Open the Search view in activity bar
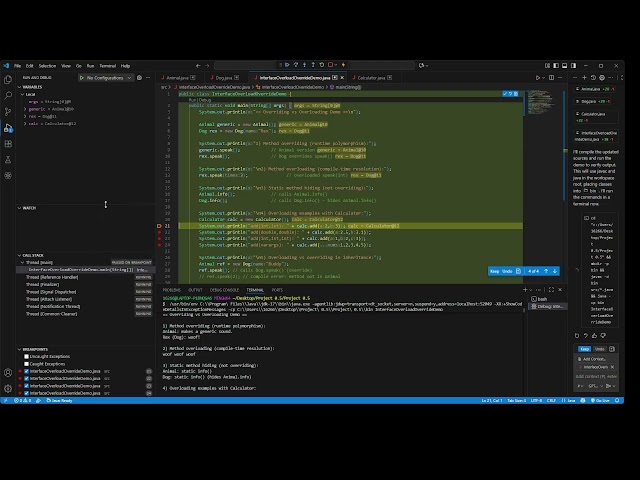Image resolution: width=640 pixels, height=480 pixels. (x=7, y=94)
